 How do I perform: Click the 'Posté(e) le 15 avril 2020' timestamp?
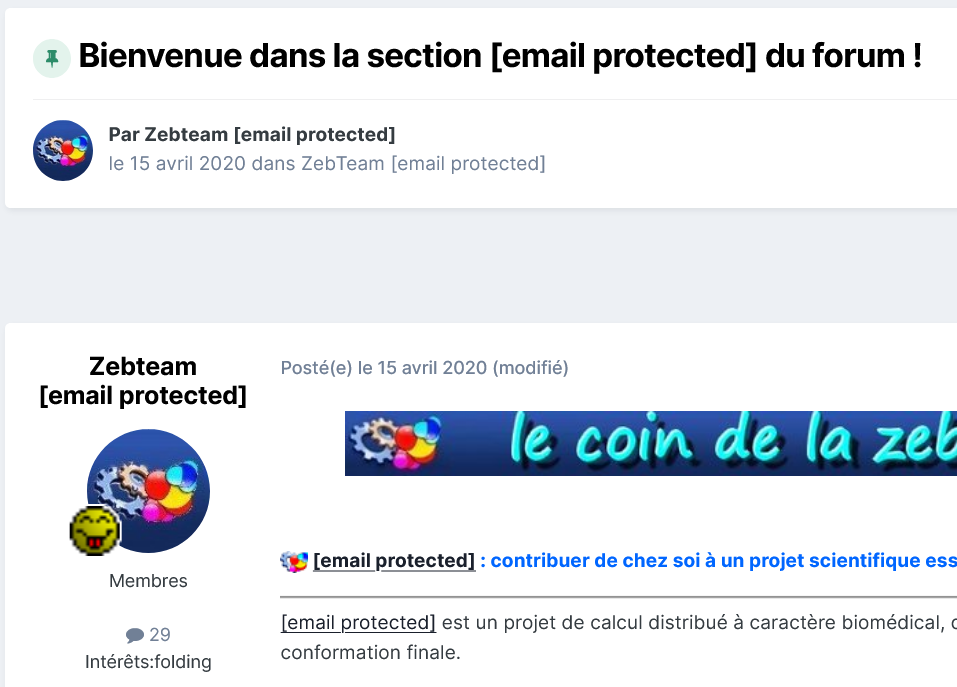[384, 368]
